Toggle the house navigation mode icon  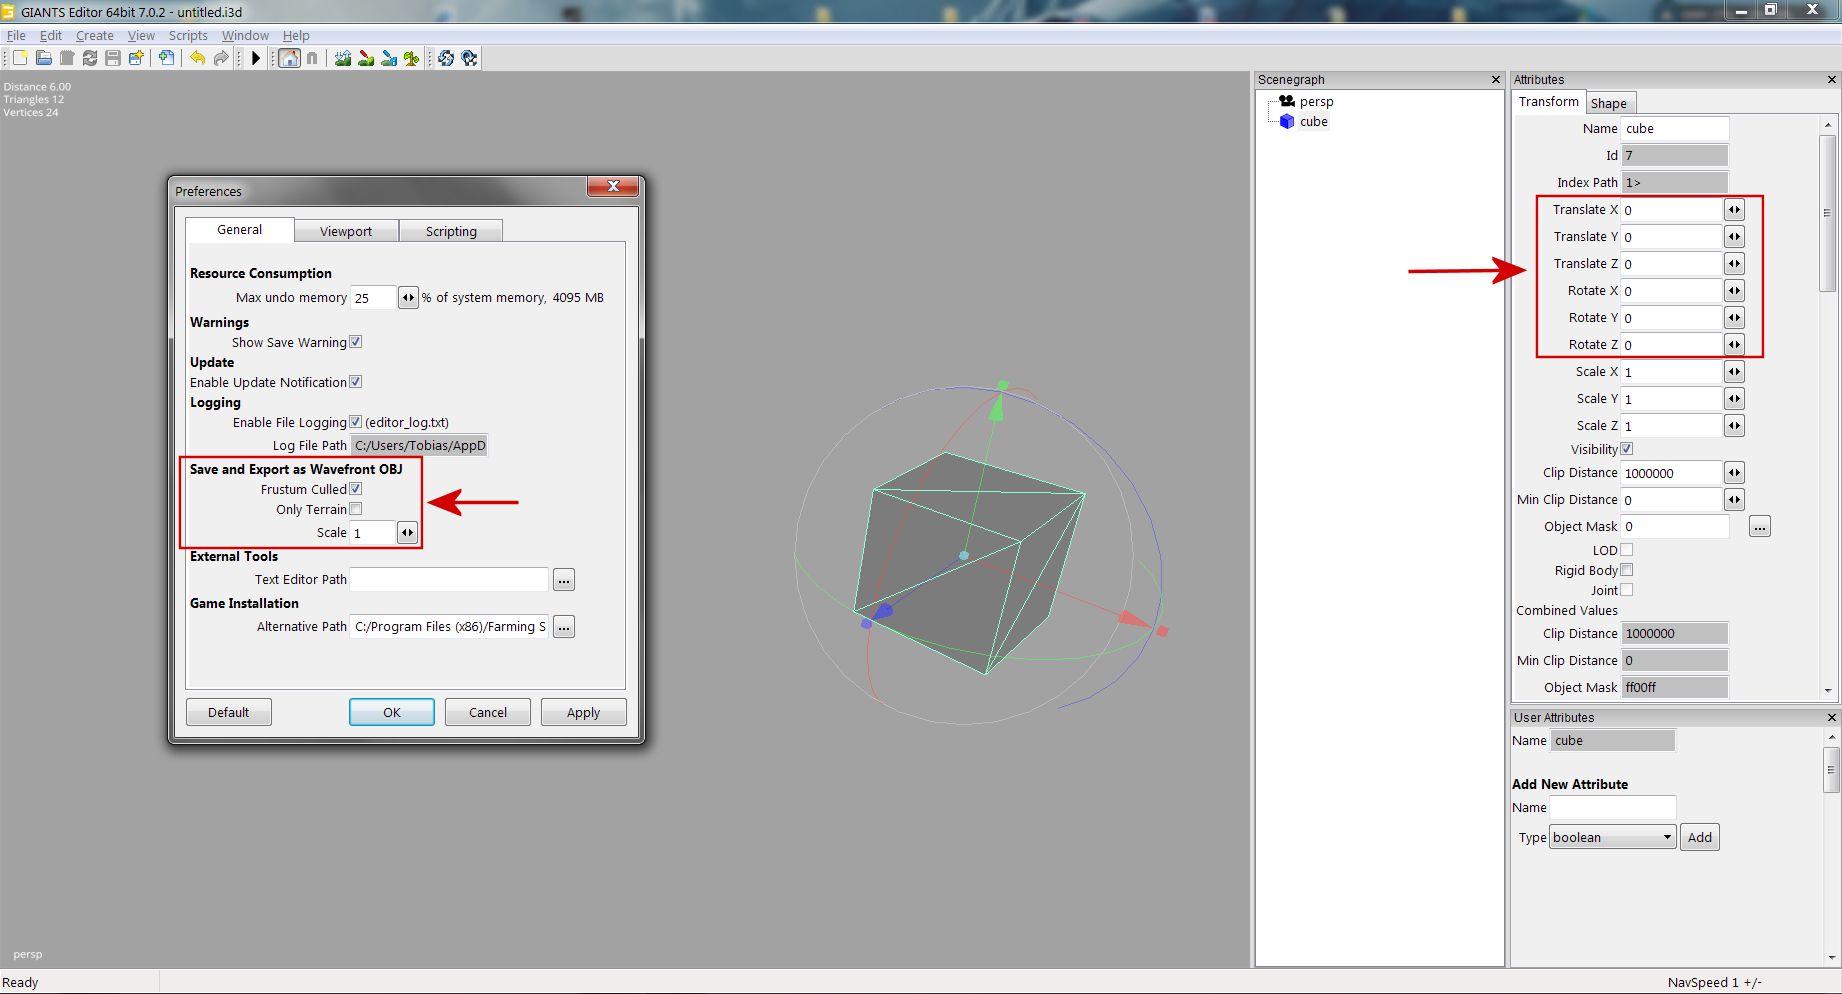click(289, 58)
